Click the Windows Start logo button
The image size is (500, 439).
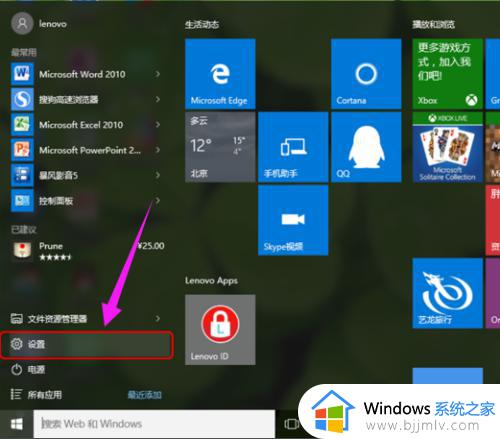tap(16, 424)
